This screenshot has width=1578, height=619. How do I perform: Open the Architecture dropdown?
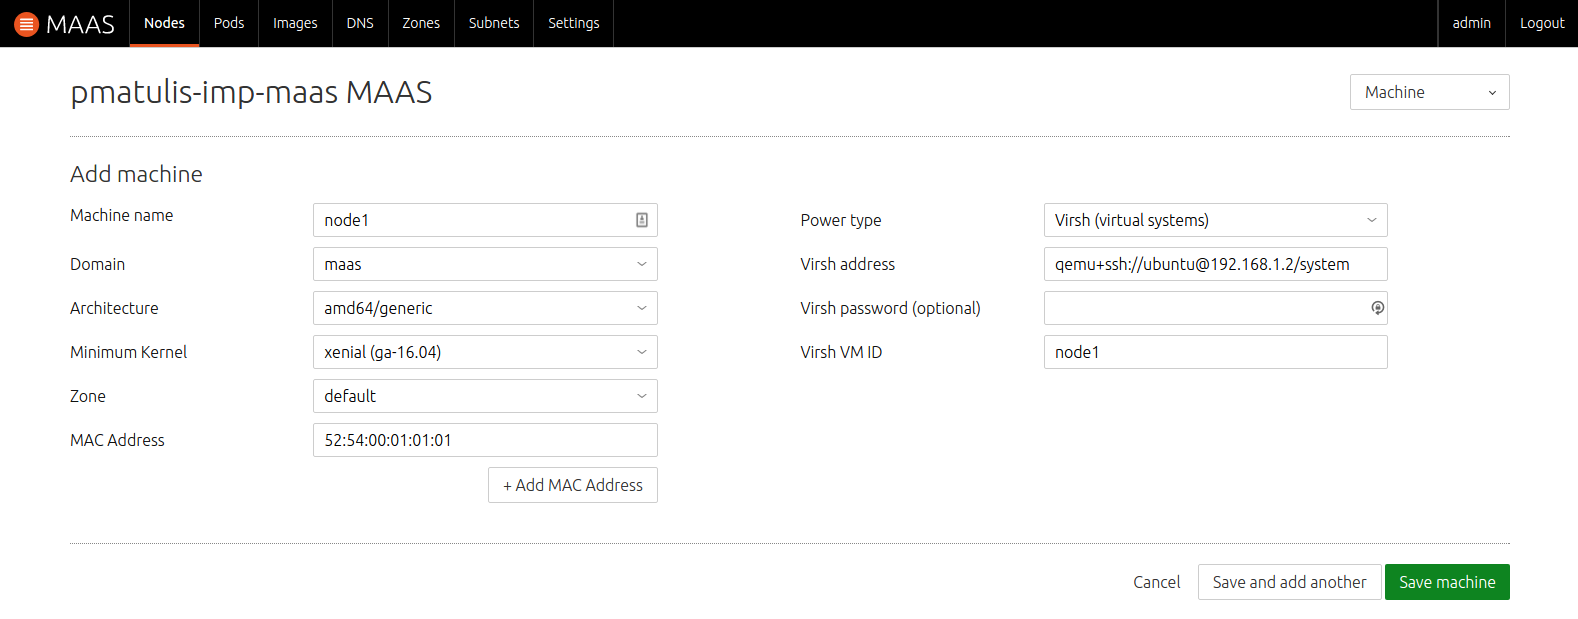click(x=485, y=308)
